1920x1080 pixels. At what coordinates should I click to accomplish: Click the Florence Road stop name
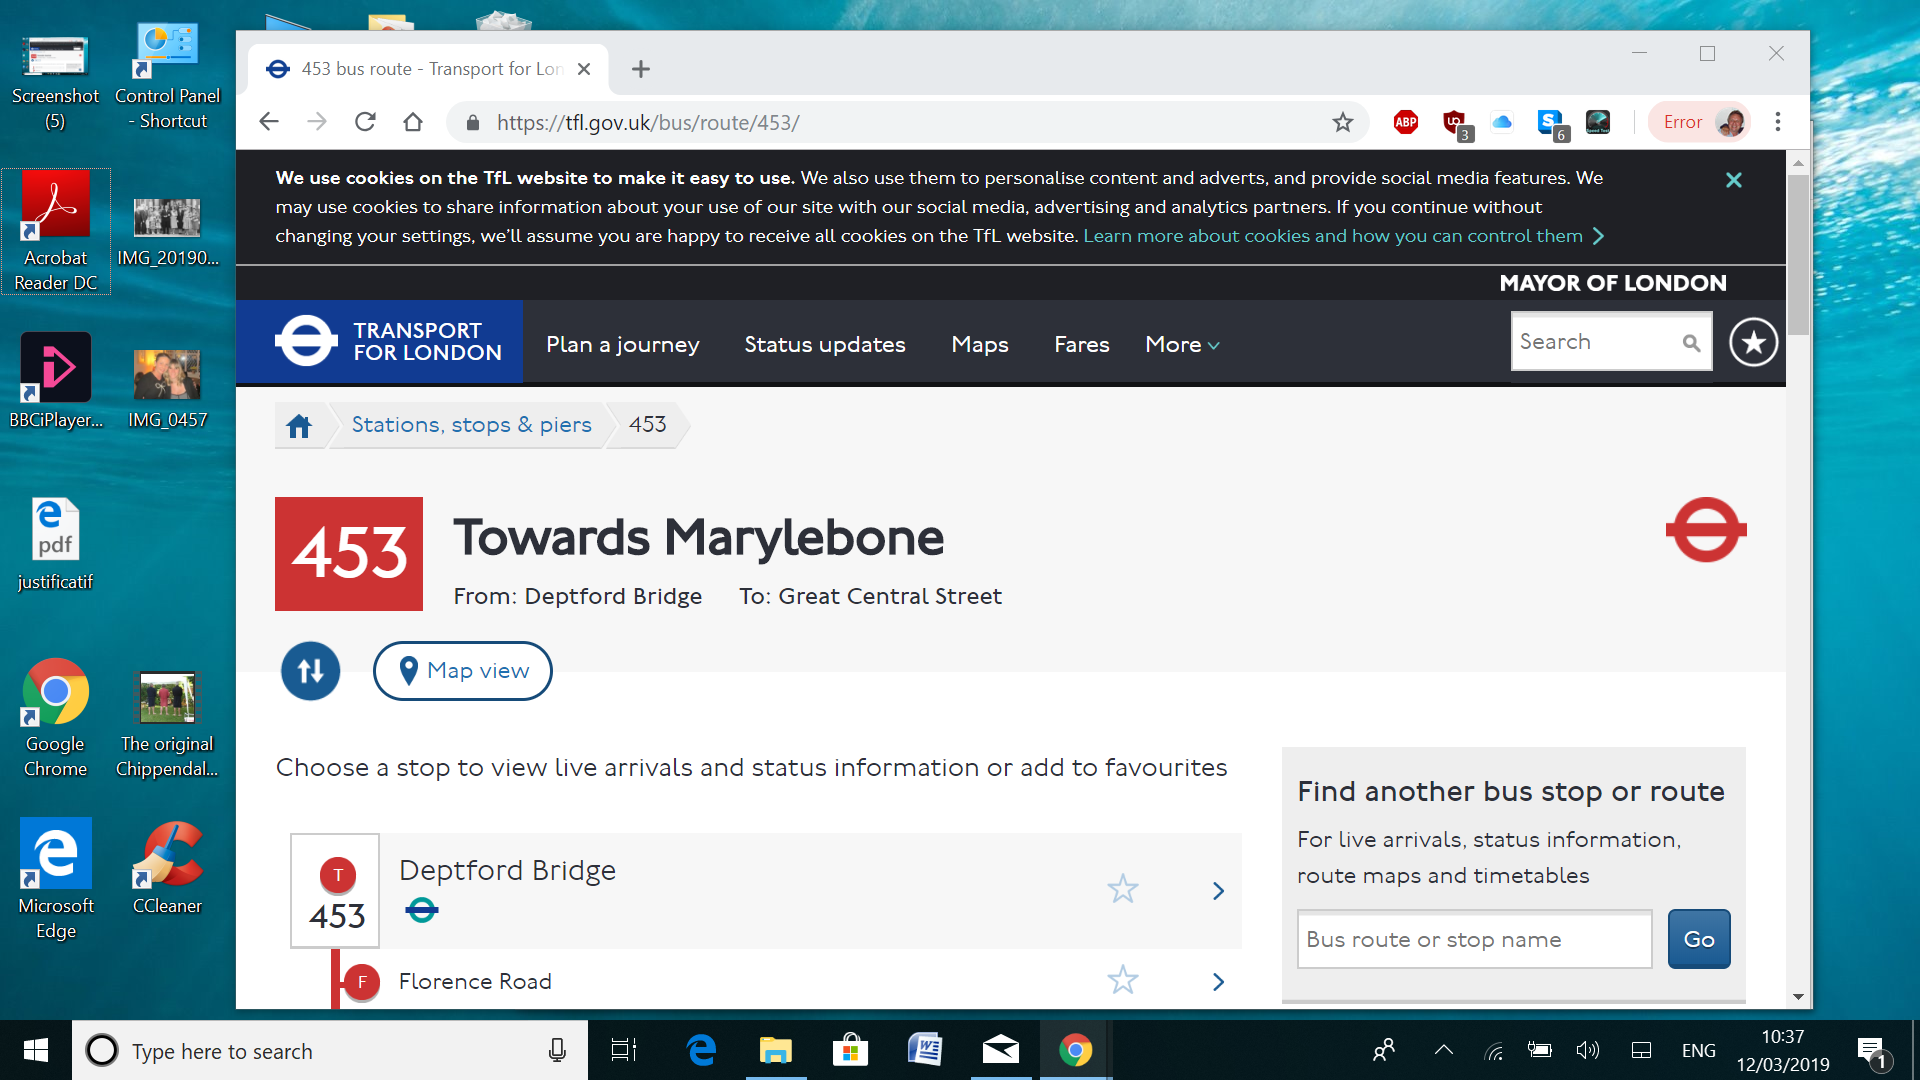click(x=475, y=982)
